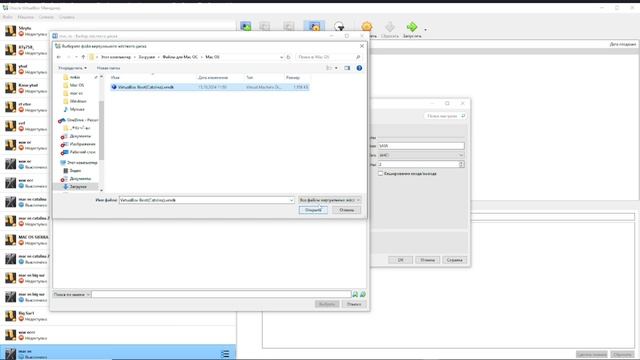Select Загрузки in the dialog sidebar
This screenshot has height=360, width=640.
75,187
